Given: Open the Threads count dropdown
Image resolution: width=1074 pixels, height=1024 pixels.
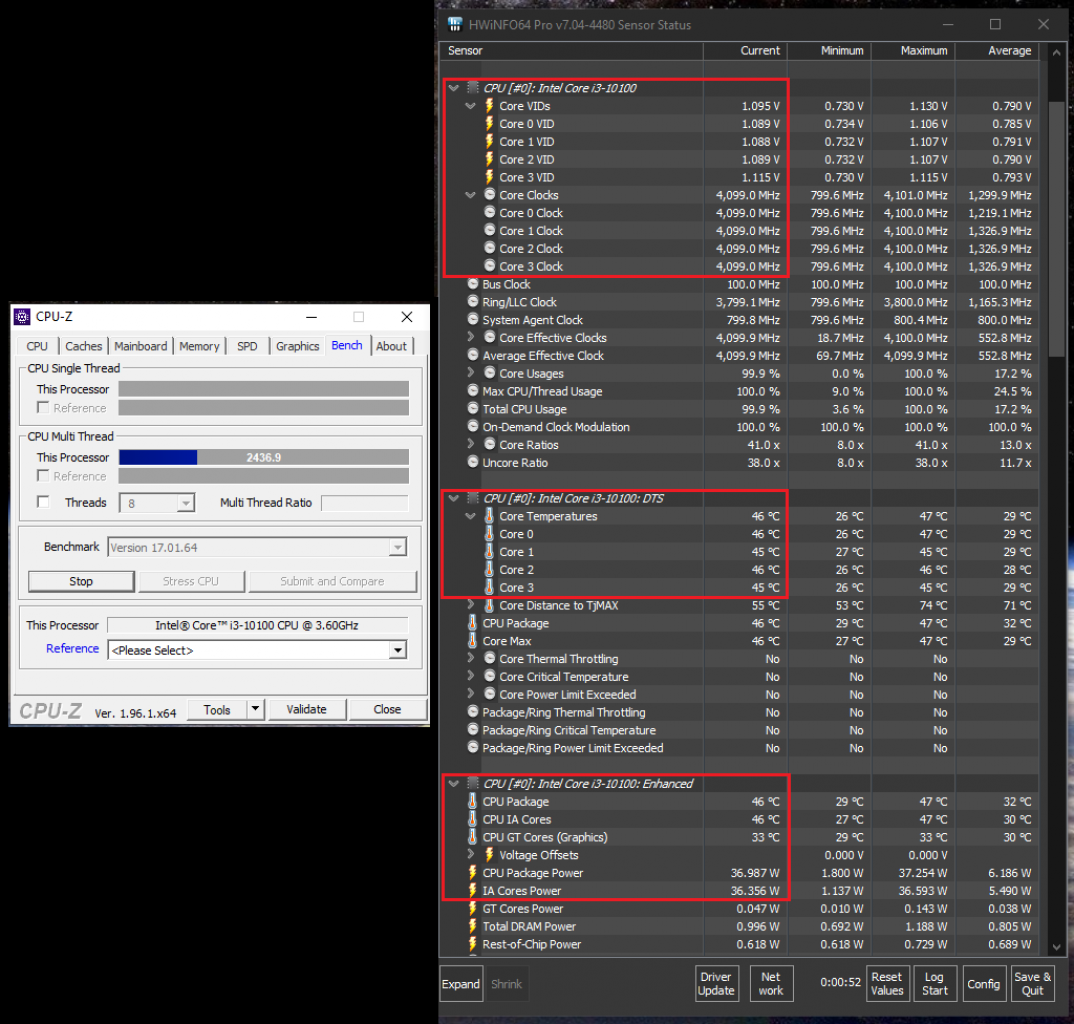Looking at the screenshot, I should (x=185, y=503).
